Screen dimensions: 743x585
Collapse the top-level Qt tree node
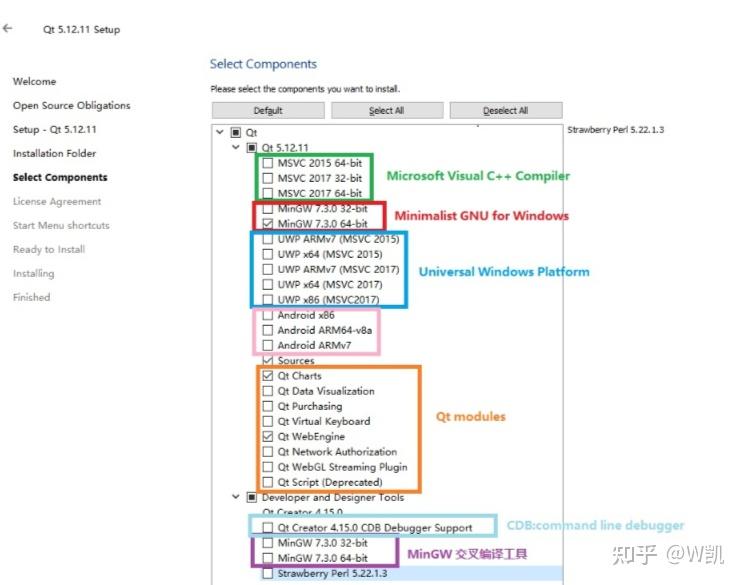pos(219,132)
